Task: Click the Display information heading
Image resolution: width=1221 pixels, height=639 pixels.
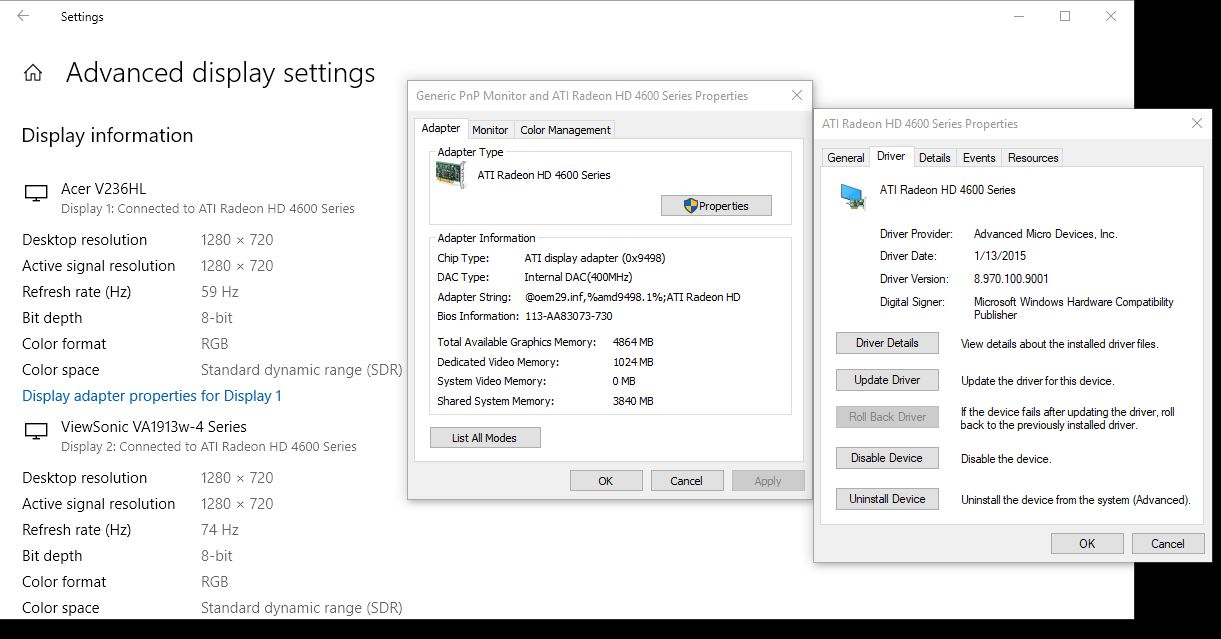Action: coord(107,135)
